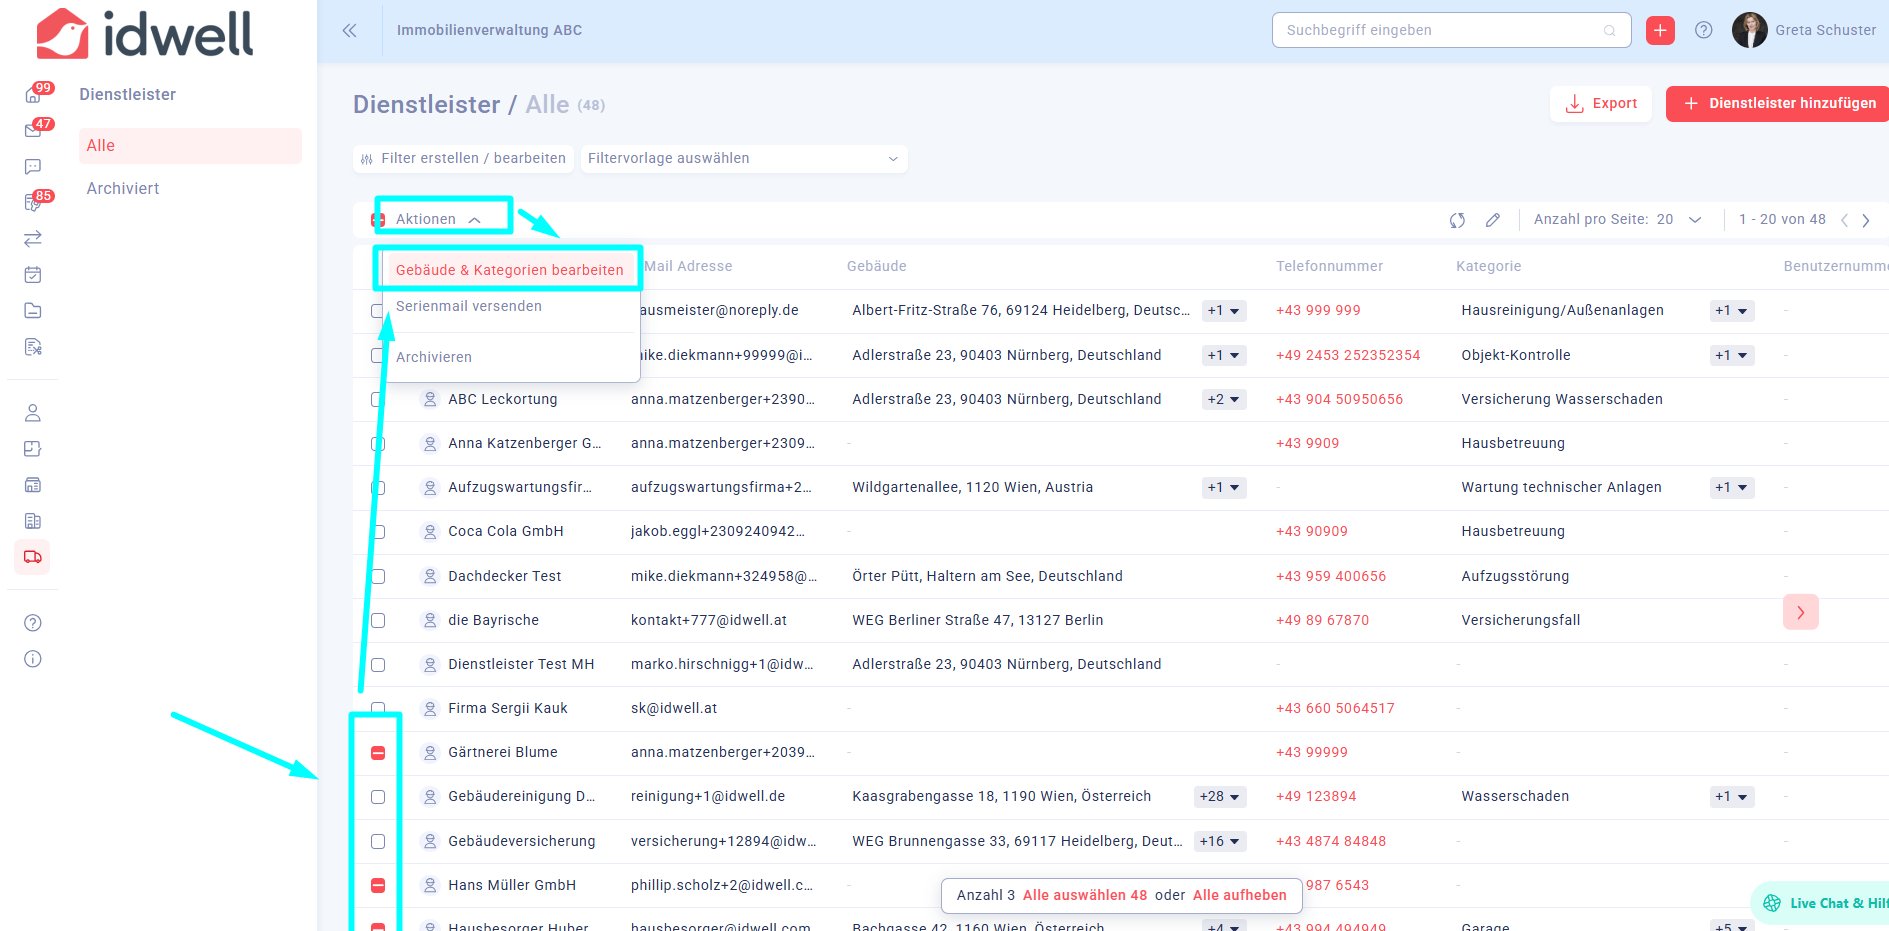Select Archivieren in the Aktionen menu
Screen dimensions: 1889x931
(x=434, y=357)
